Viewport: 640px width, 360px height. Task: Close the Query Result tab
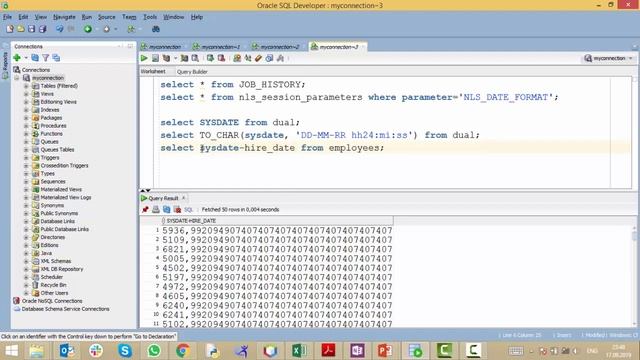click(x=184, y=198)
